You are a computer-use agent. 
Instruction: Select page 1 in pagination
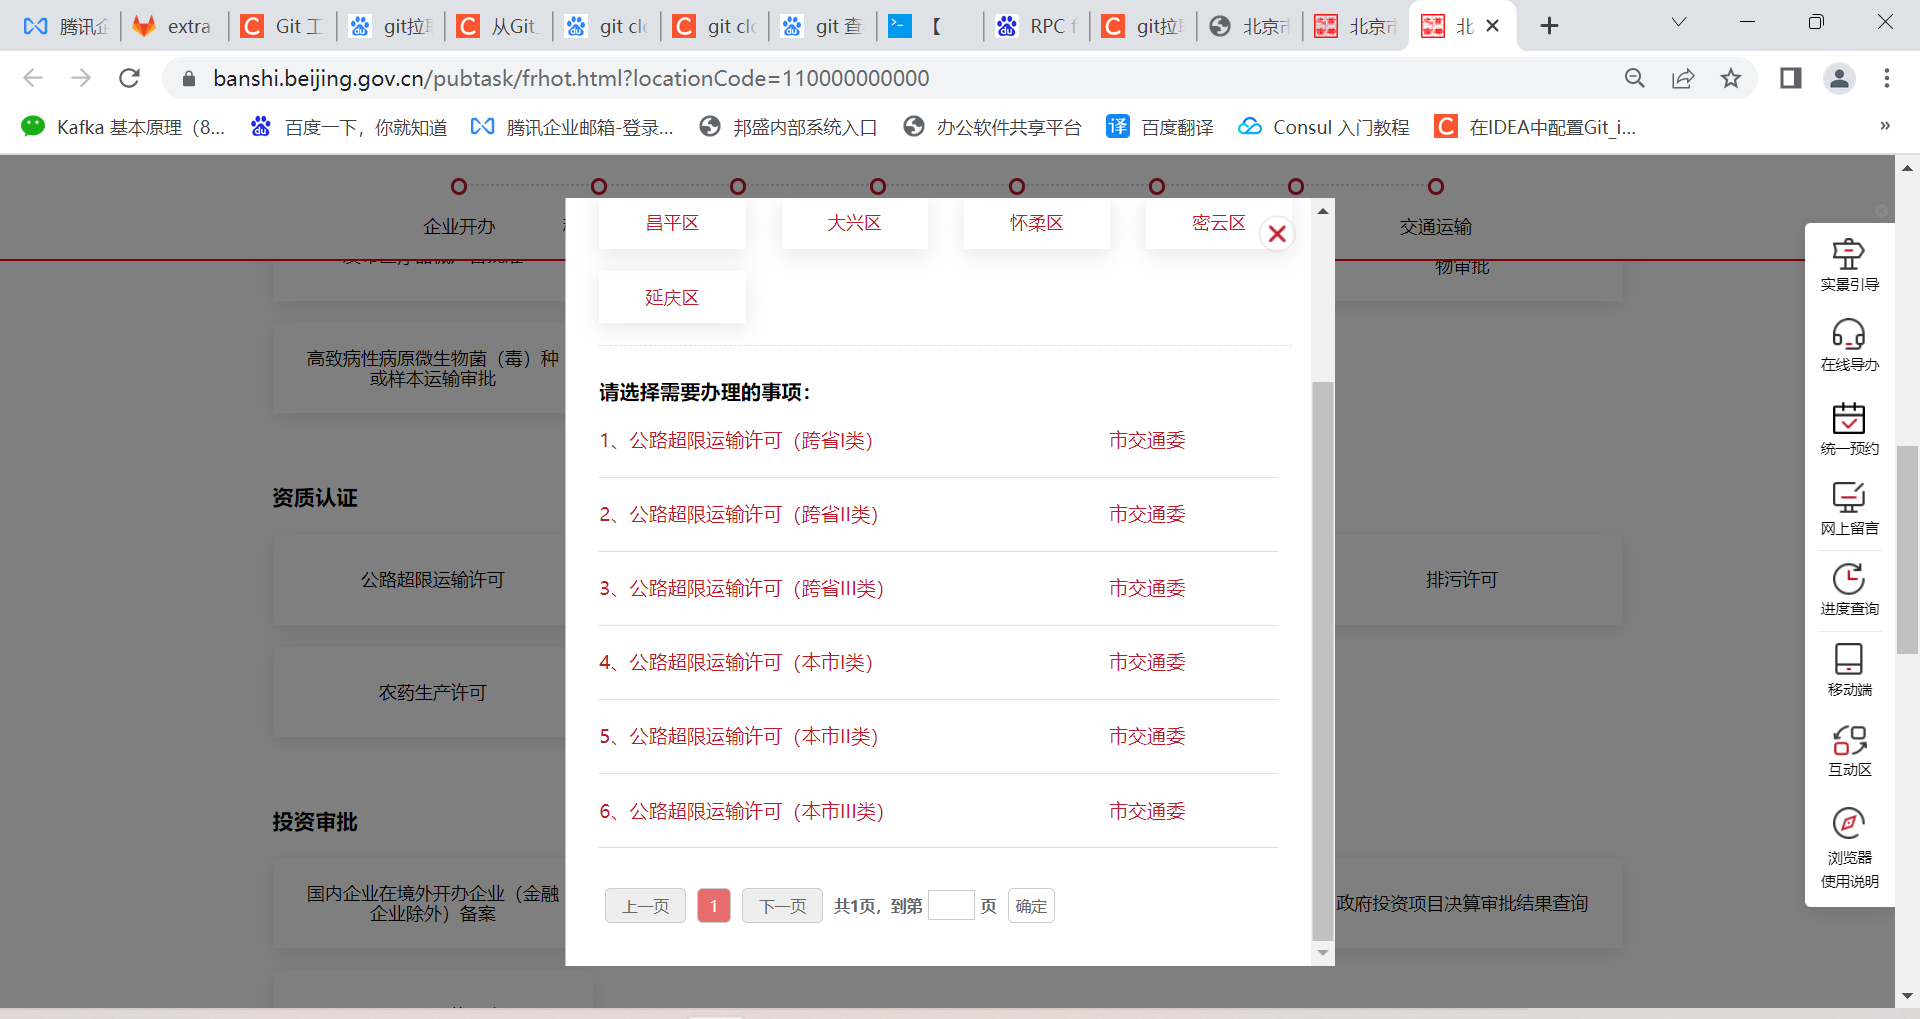pyautogui.click(x=713, y=906)
